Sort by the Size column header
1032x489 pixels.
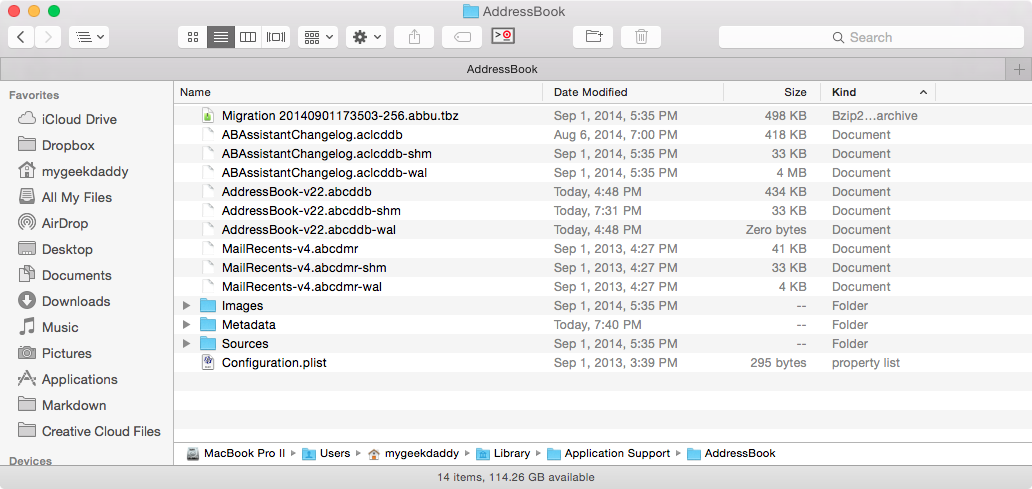772,92
